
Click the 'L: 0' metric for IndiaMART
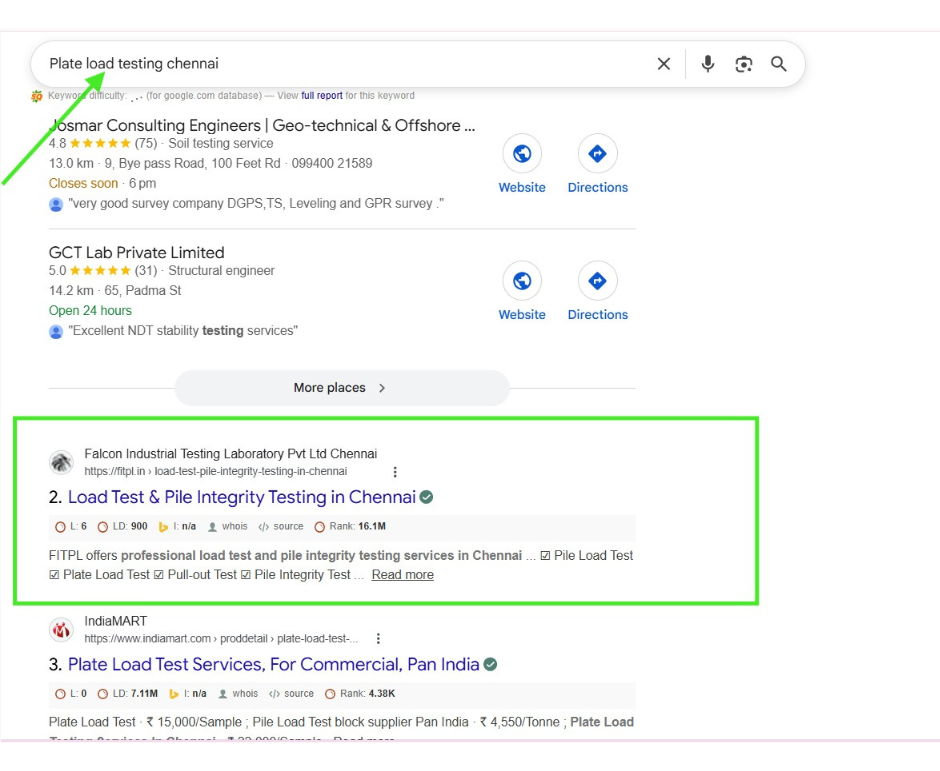[x=71, y=694]
